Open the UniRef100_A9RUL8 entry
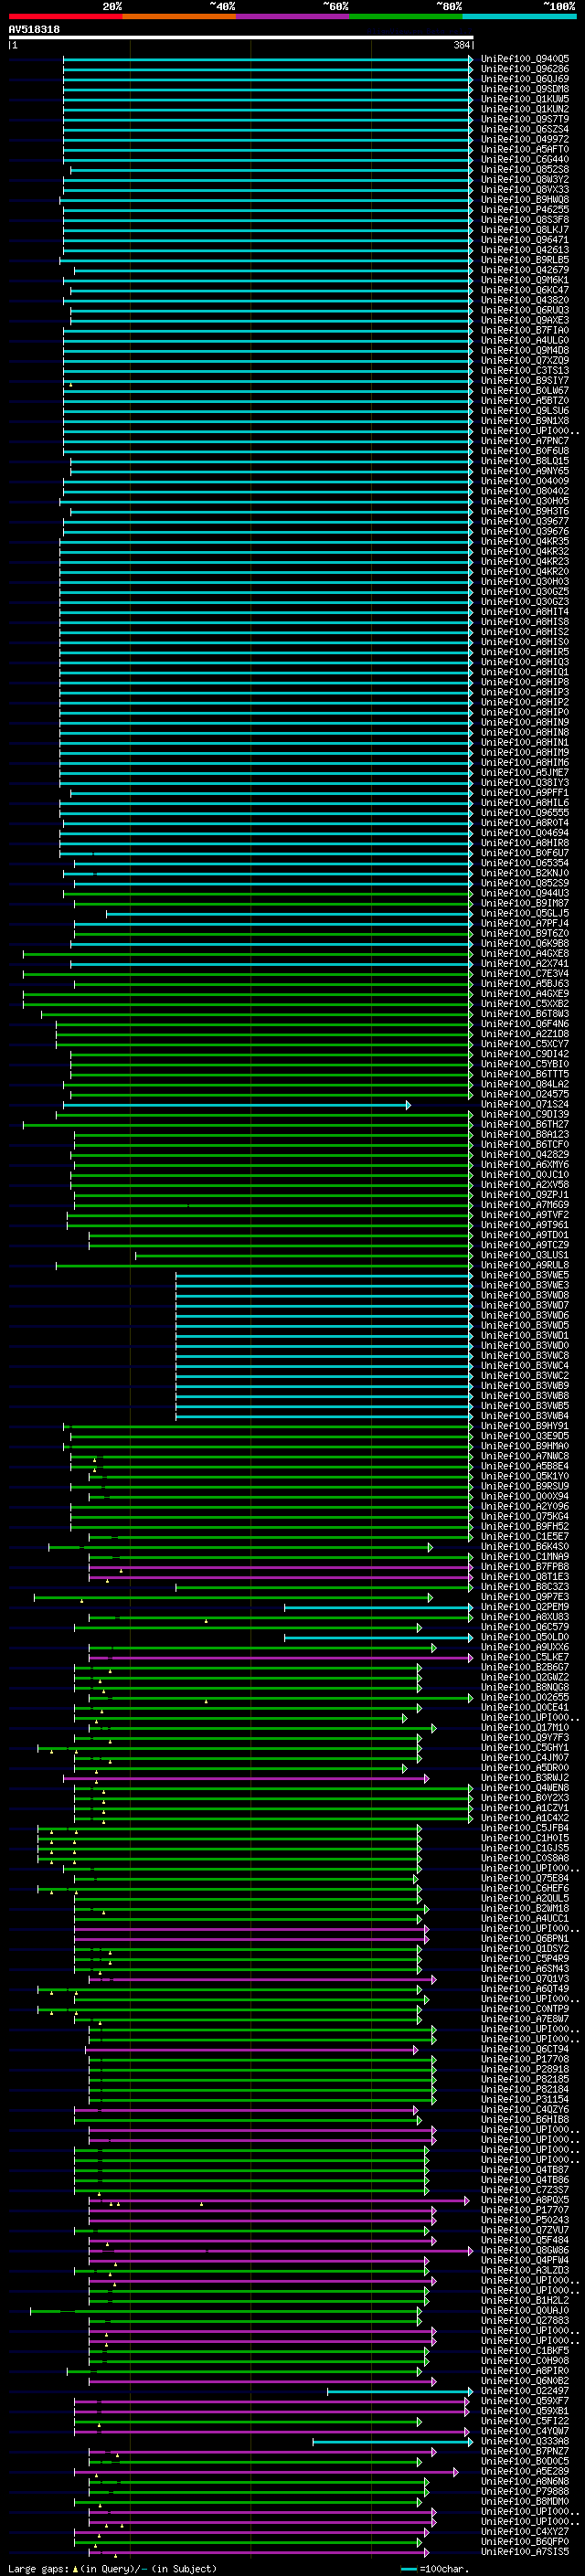This screenshot has height=2576, width=585. 525,1265
